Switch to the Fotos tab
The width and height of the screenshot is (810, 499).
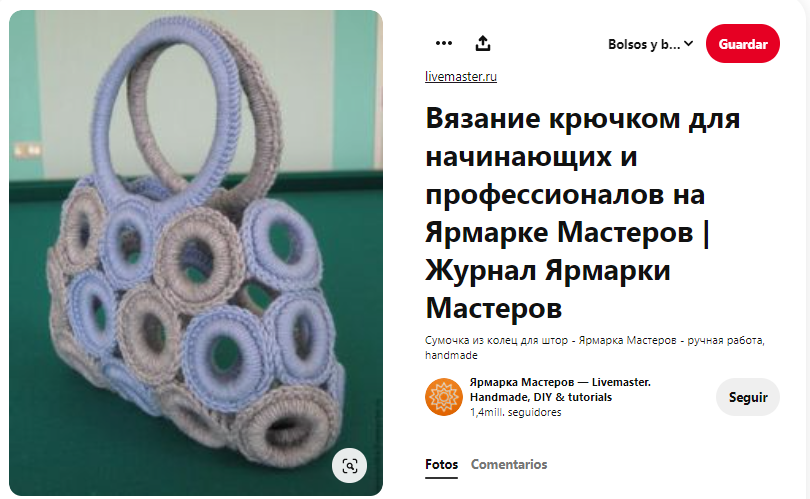(x=441, y=464)
